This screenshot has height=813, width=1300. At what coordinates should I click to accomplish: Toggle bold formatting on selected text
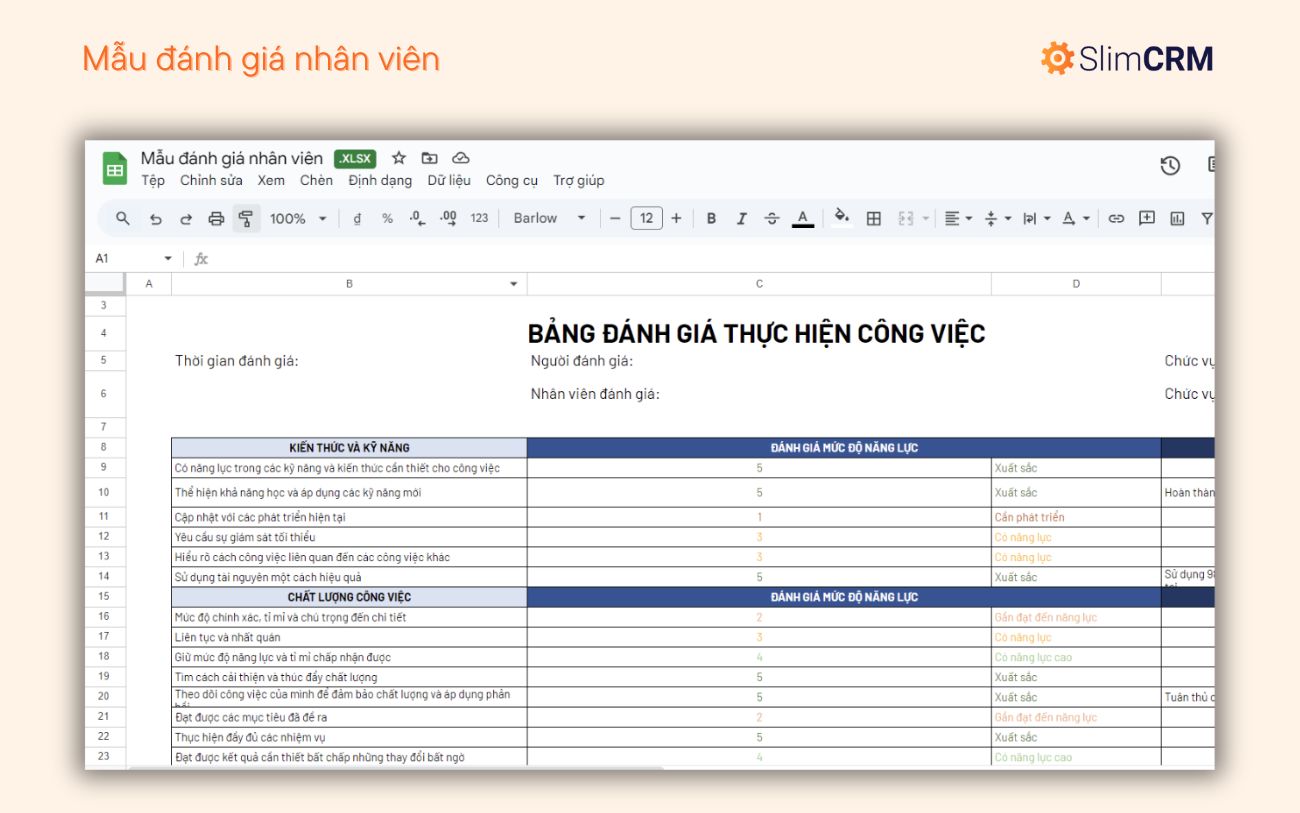[x=710, y=217]
